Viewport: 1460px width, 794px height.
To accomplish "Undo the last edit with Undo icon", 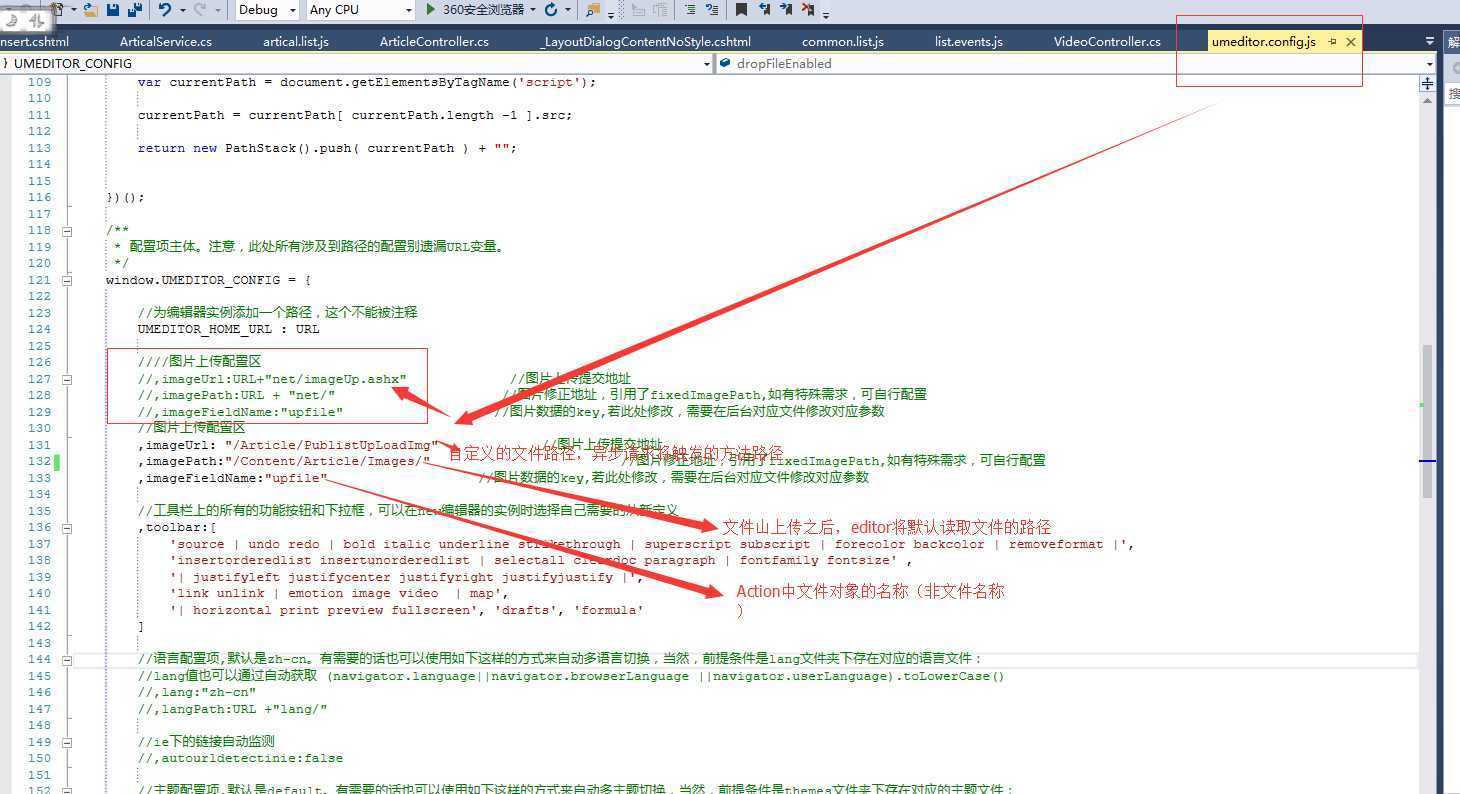I will pos(165,9).
